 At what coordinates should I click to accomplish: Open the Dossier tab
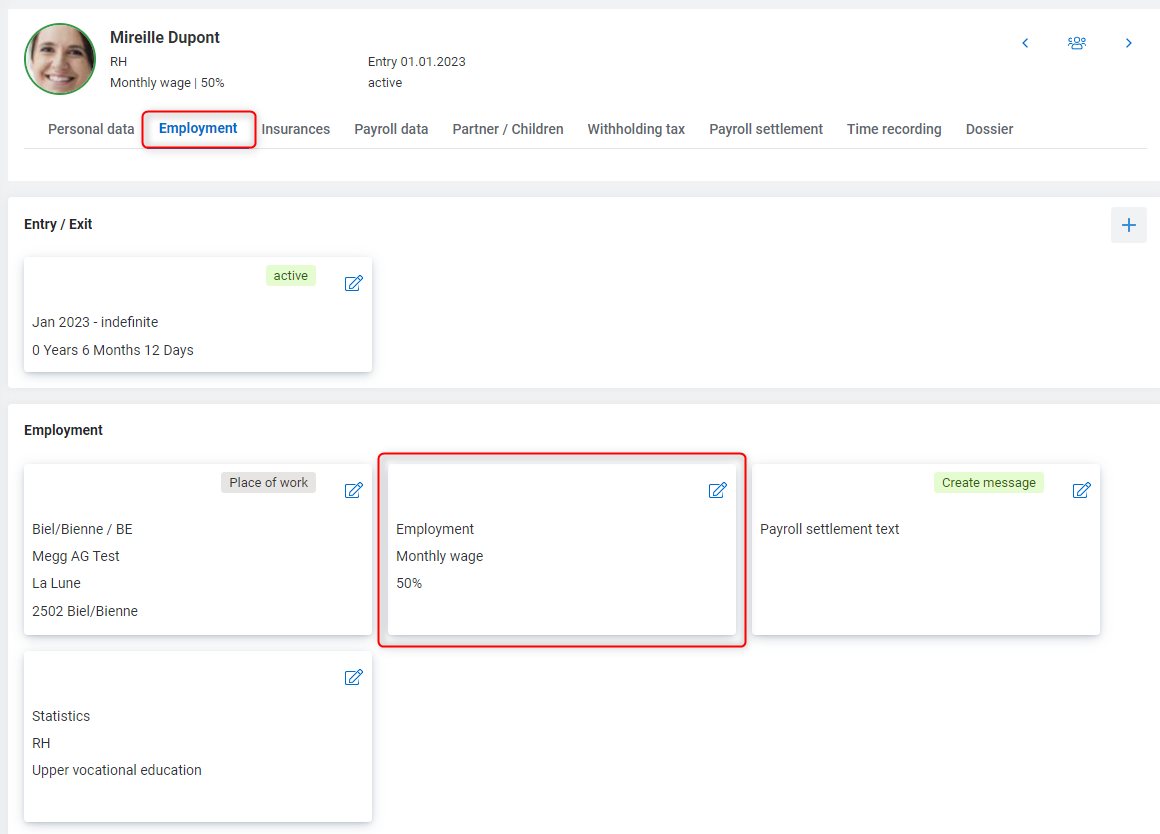989,129
